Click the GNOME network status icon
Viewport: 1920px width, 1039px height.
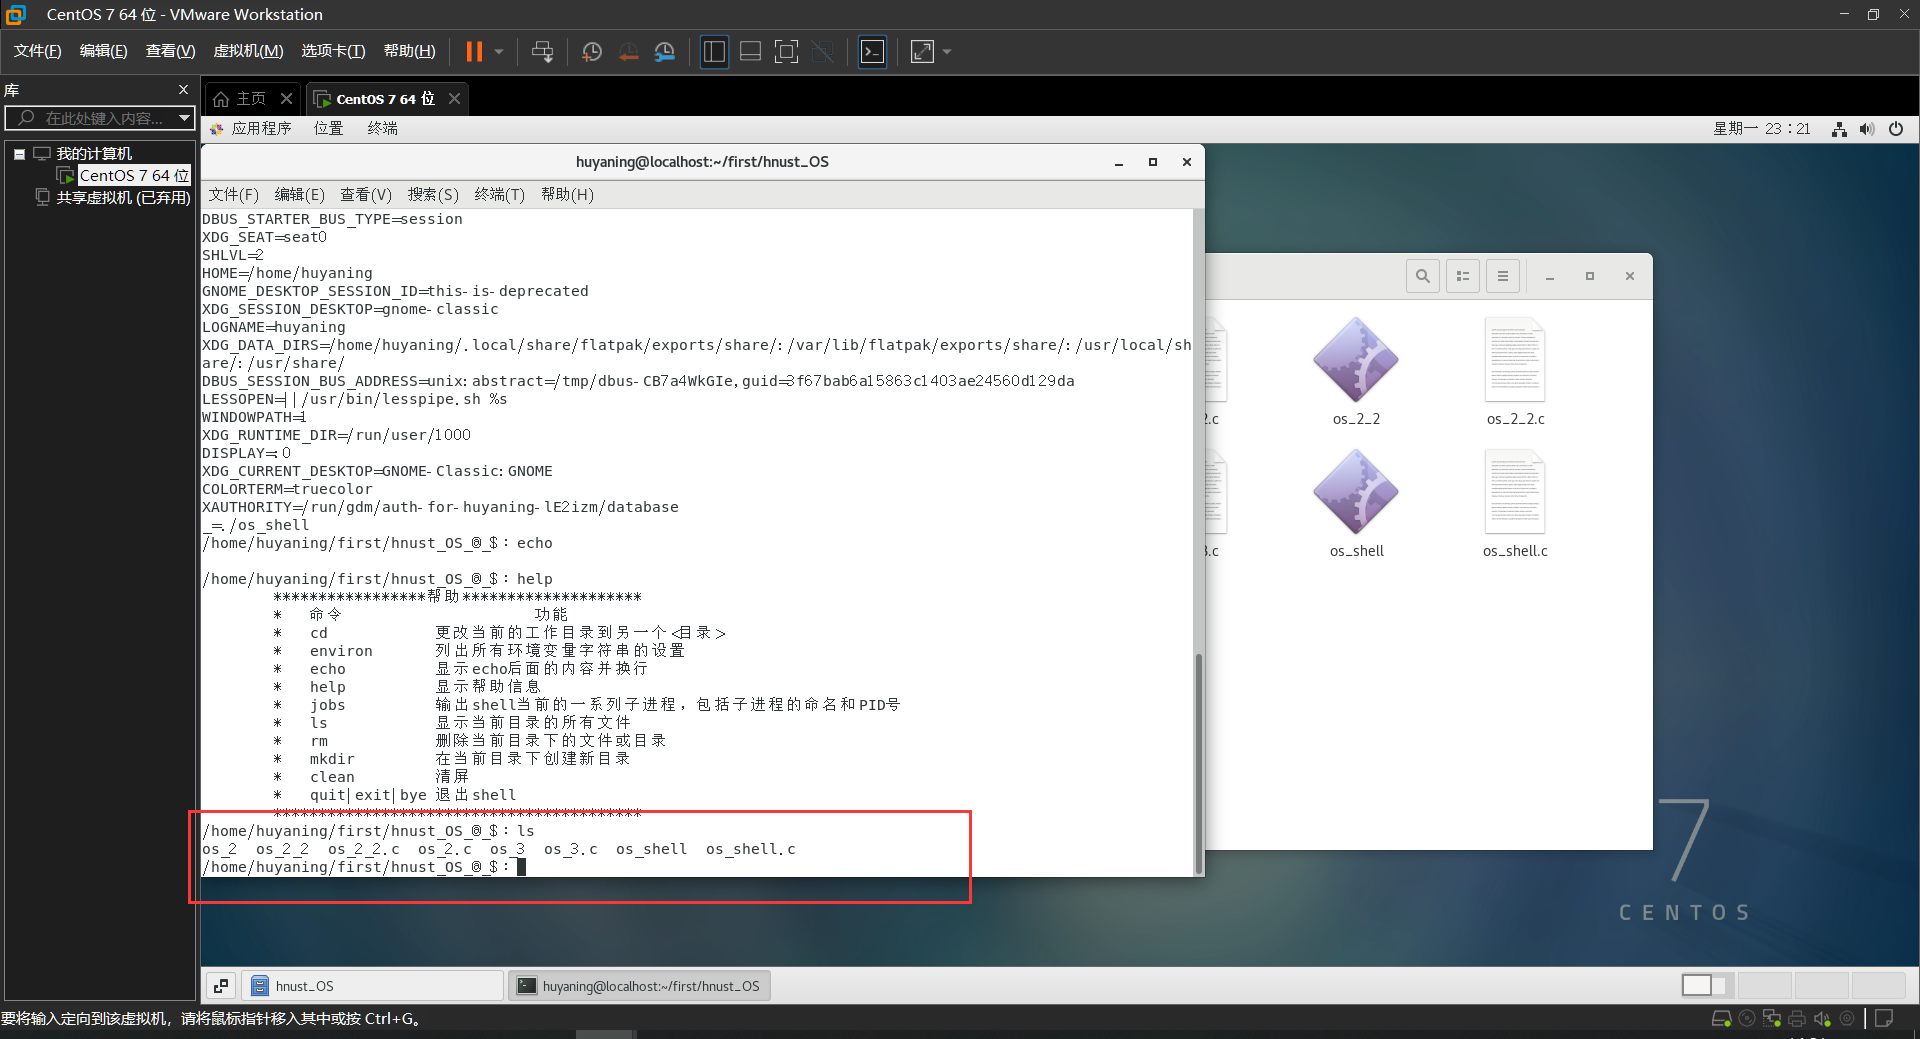pyautogui.click(x=1839, y=129)
